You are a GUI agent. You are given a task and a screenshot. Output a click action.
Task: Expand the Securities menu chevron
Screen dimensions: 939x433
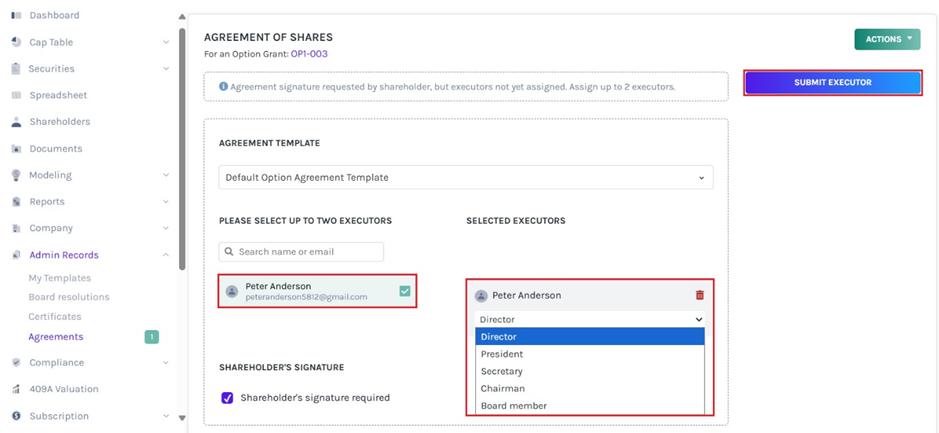[x=166, y=69]
